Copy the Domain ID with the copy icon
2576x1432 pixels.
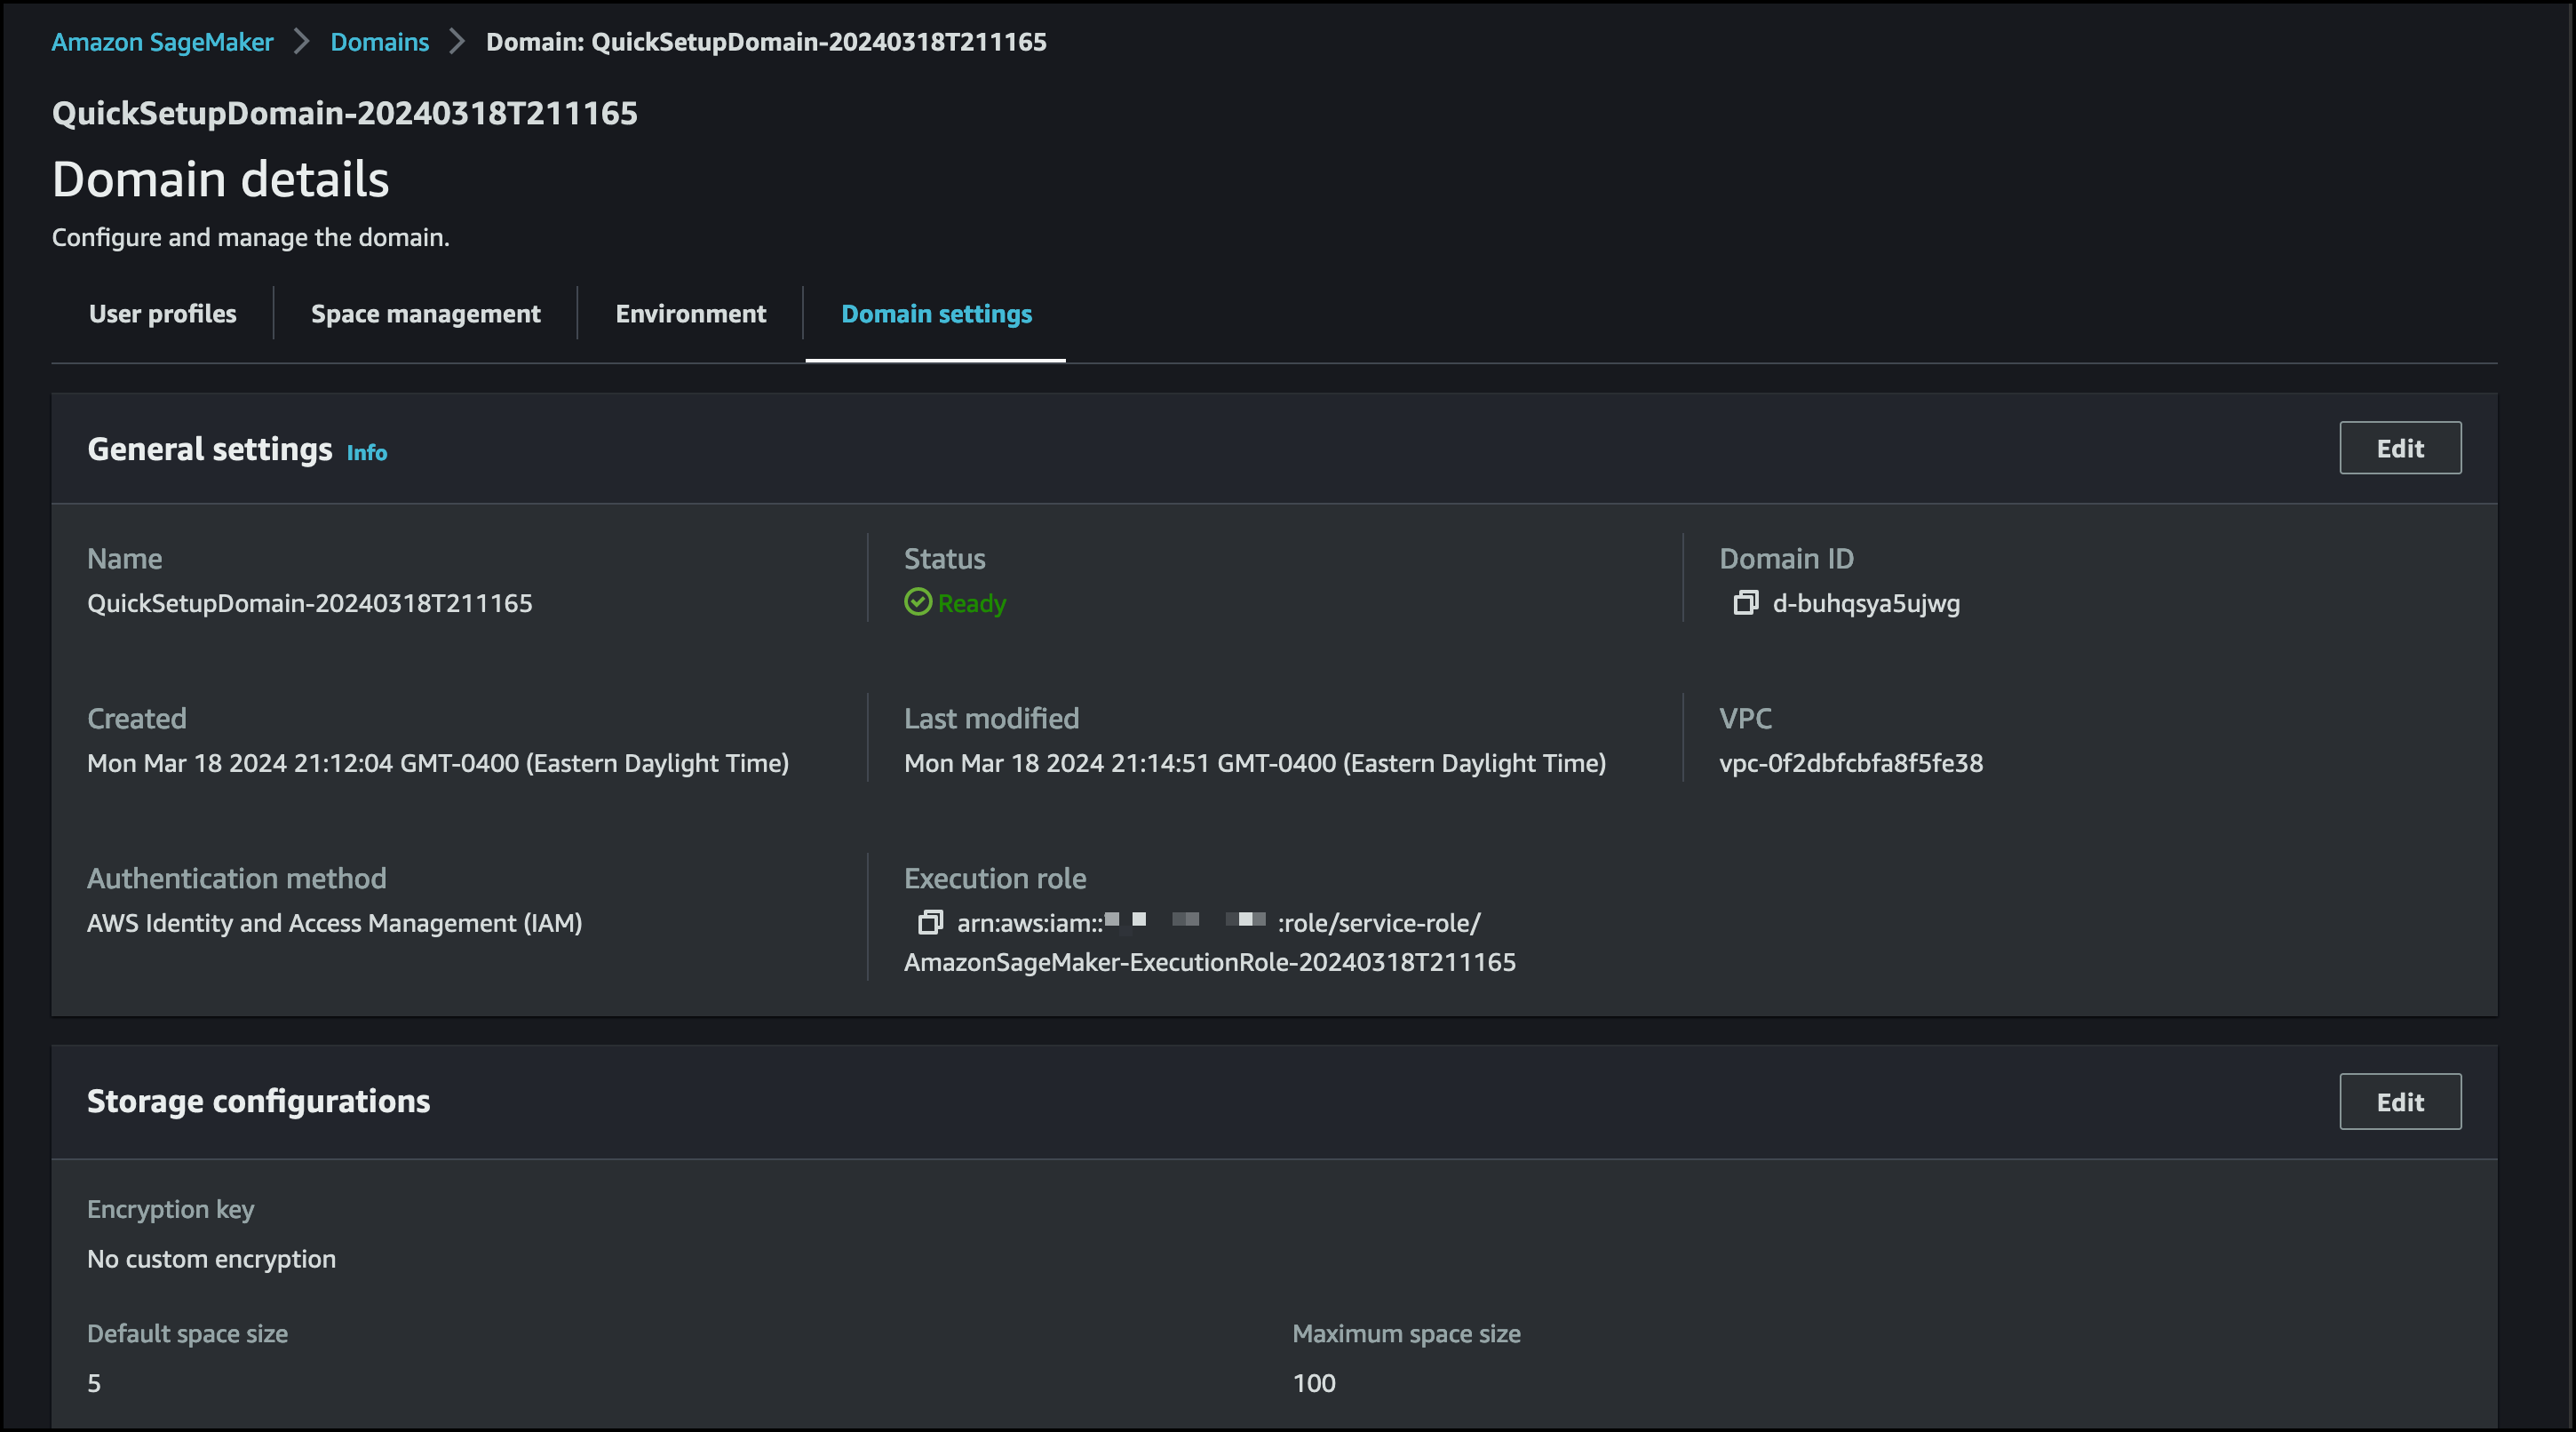click(x=1745, y=603)
